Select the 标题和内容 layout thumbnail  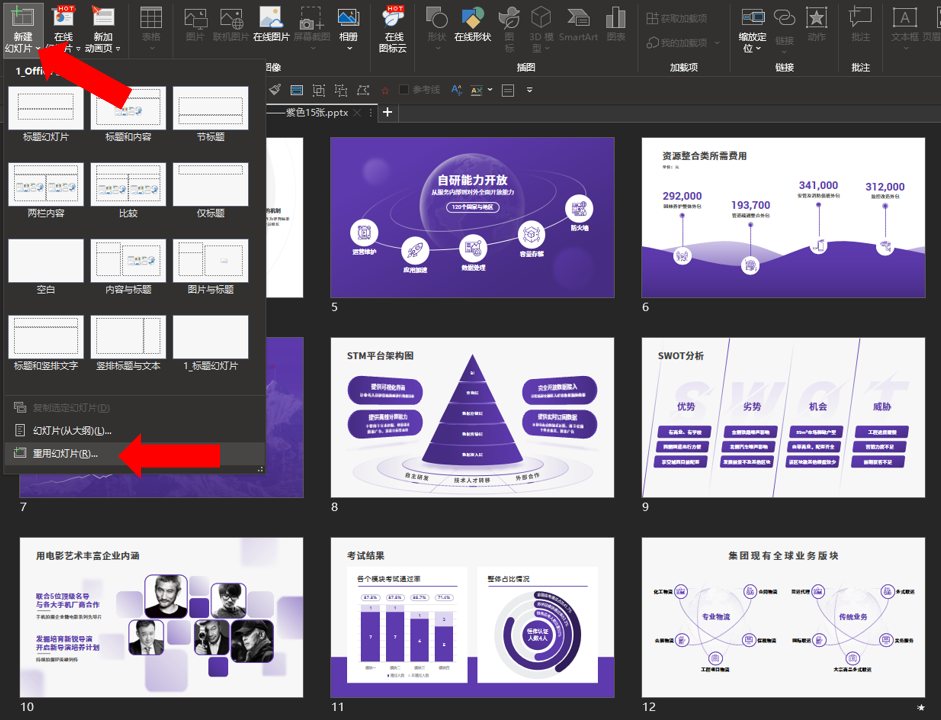coord(128,114)
